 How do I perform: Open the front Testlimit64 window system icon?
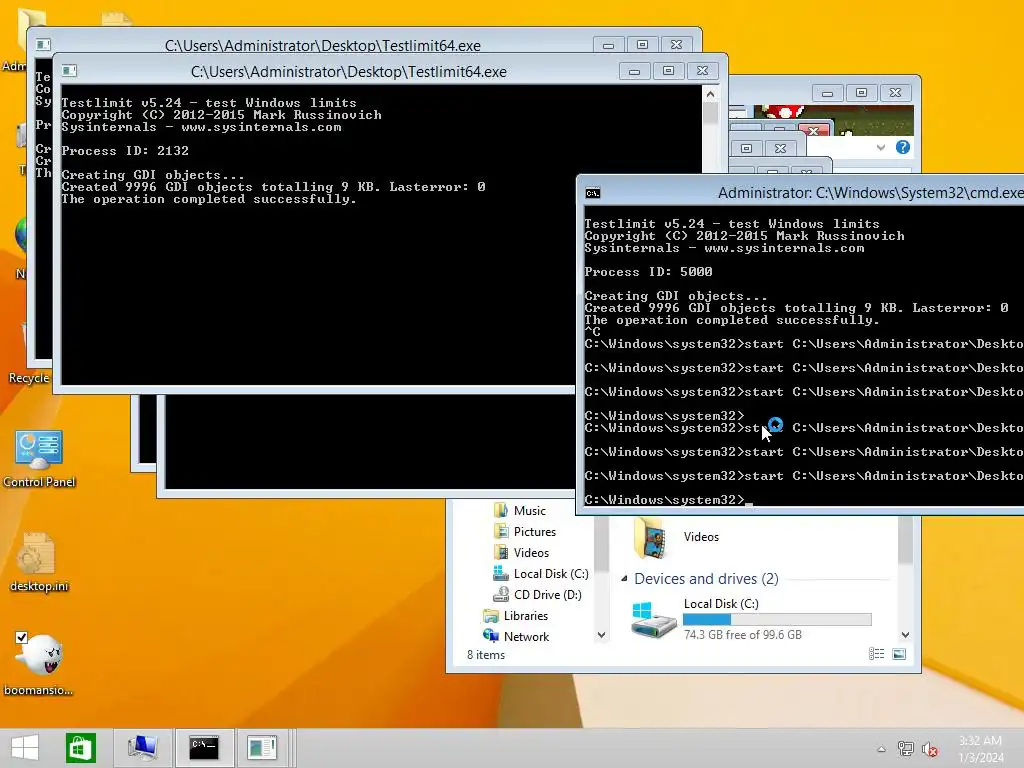click(x=69, y=71)
